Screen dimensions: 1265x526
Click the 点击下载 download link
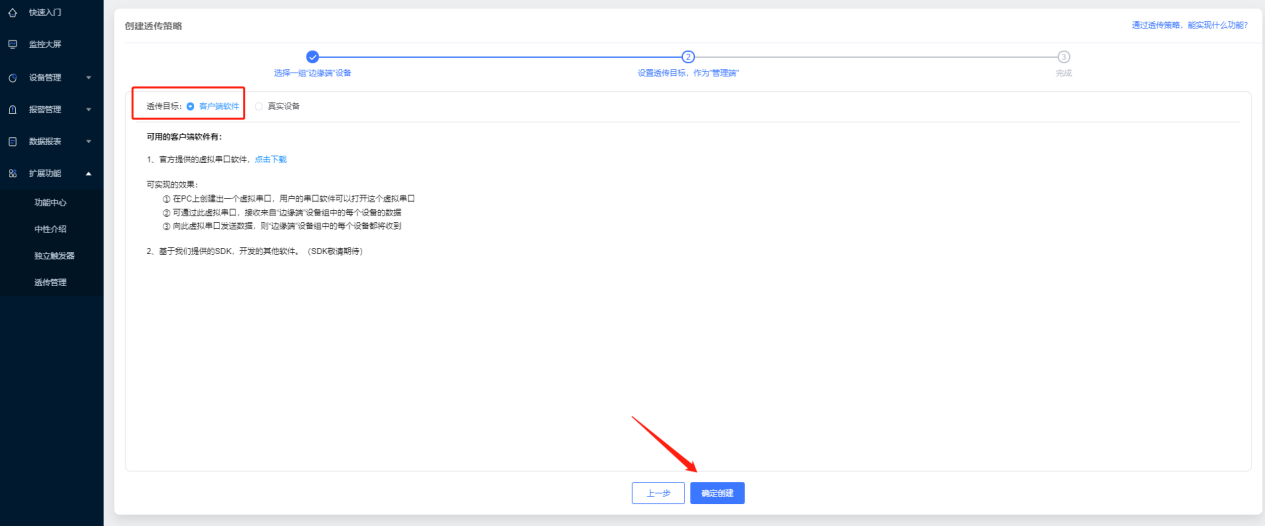point(270,159)
